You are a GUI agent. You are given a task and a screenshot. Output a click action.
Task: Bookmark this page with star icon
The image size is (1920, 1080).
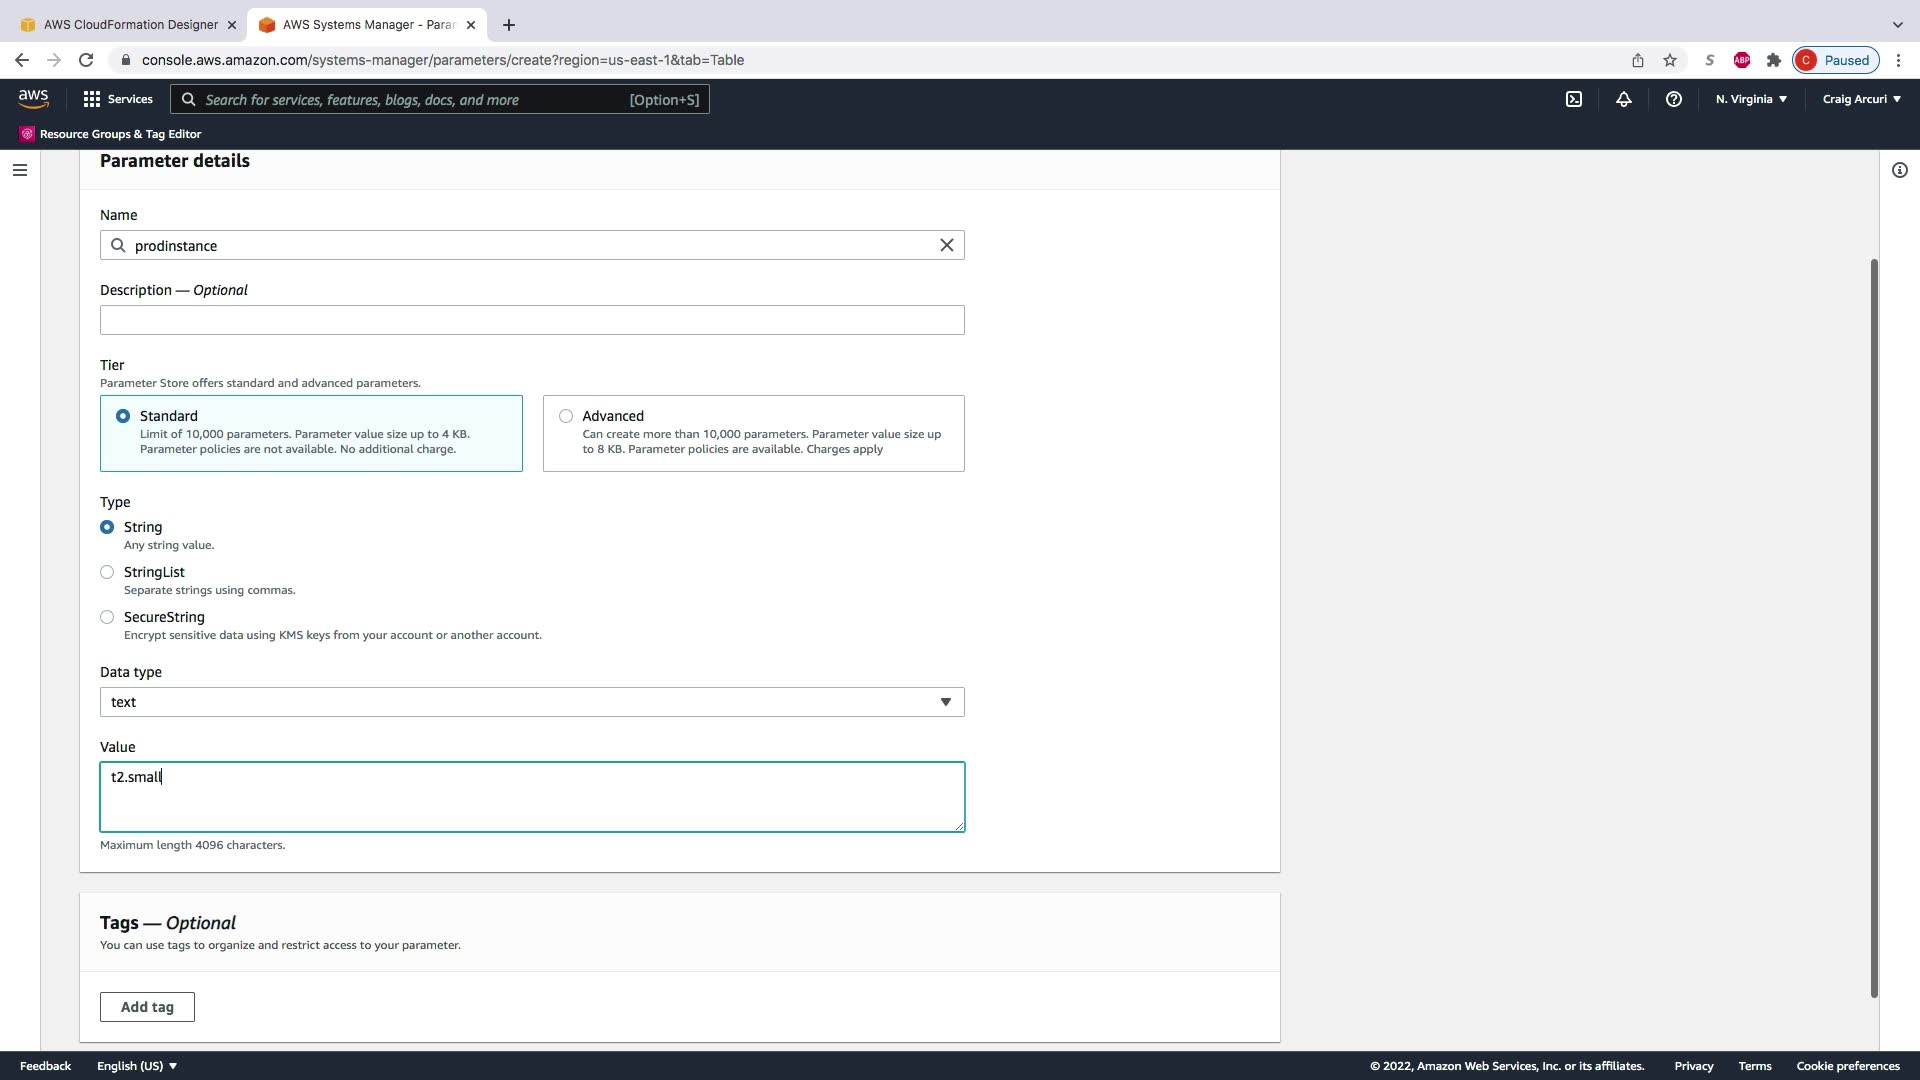click(1670, 60)
